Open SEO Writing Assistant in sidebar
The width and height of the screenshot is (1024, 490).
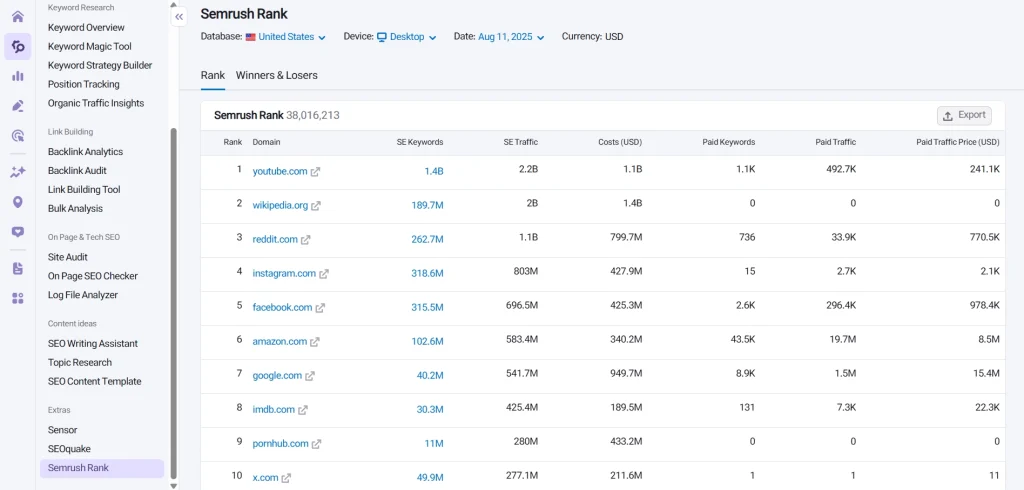(93, 344)
